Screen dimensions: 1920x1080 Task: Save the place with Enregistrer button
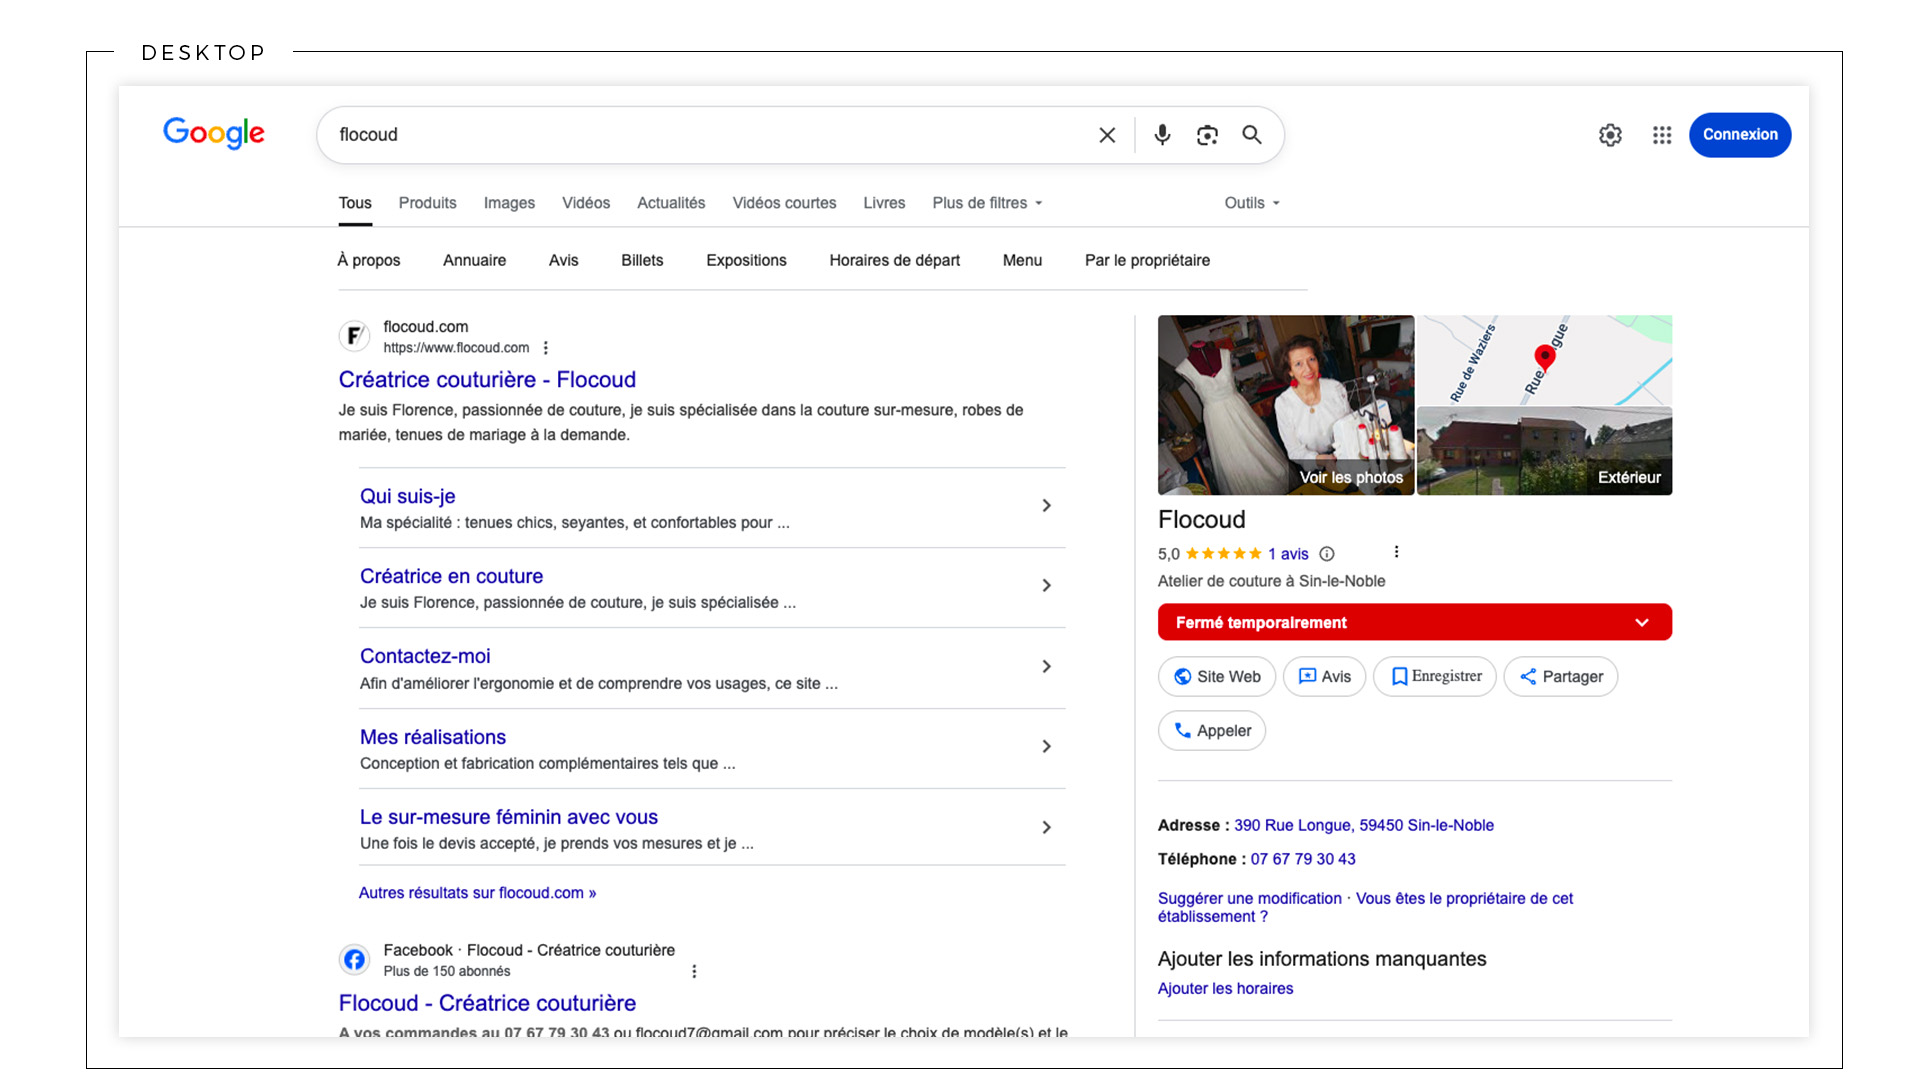(x=1435, y=677)
